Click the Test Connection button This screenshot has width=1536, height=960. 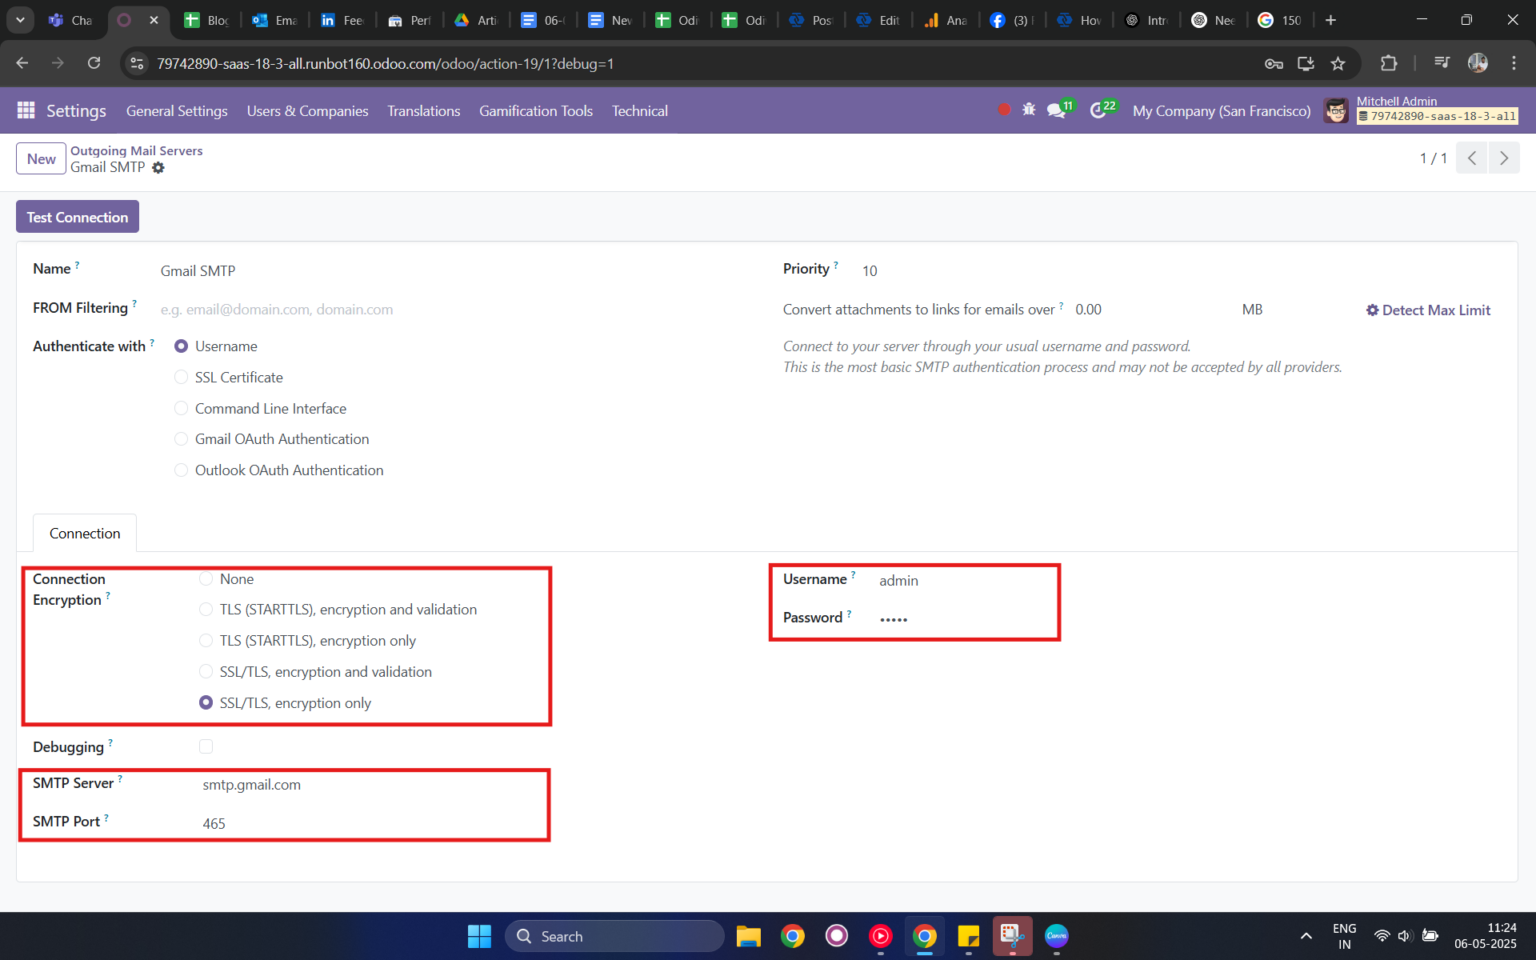click(77, 216)
